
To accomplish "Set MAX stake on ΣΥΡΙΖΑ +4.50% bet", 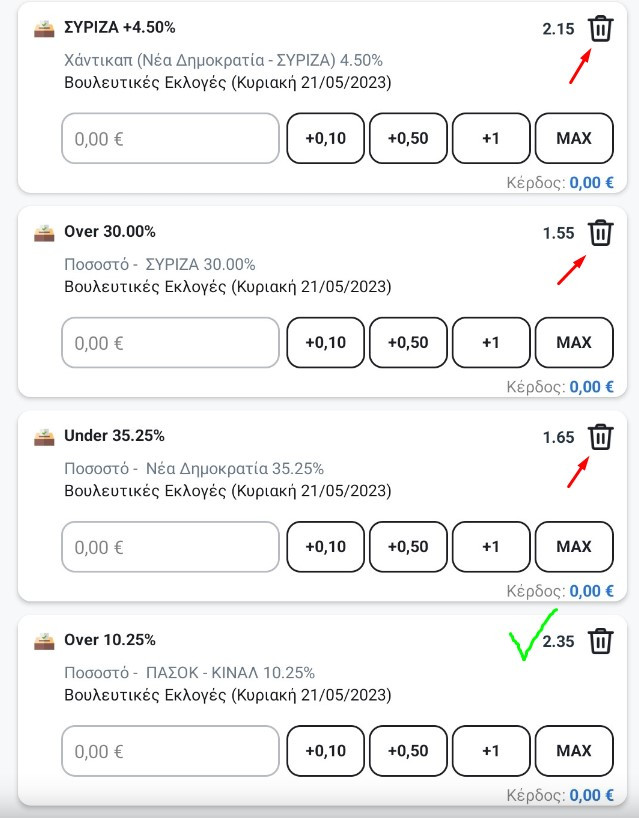I will coord(574,138).
